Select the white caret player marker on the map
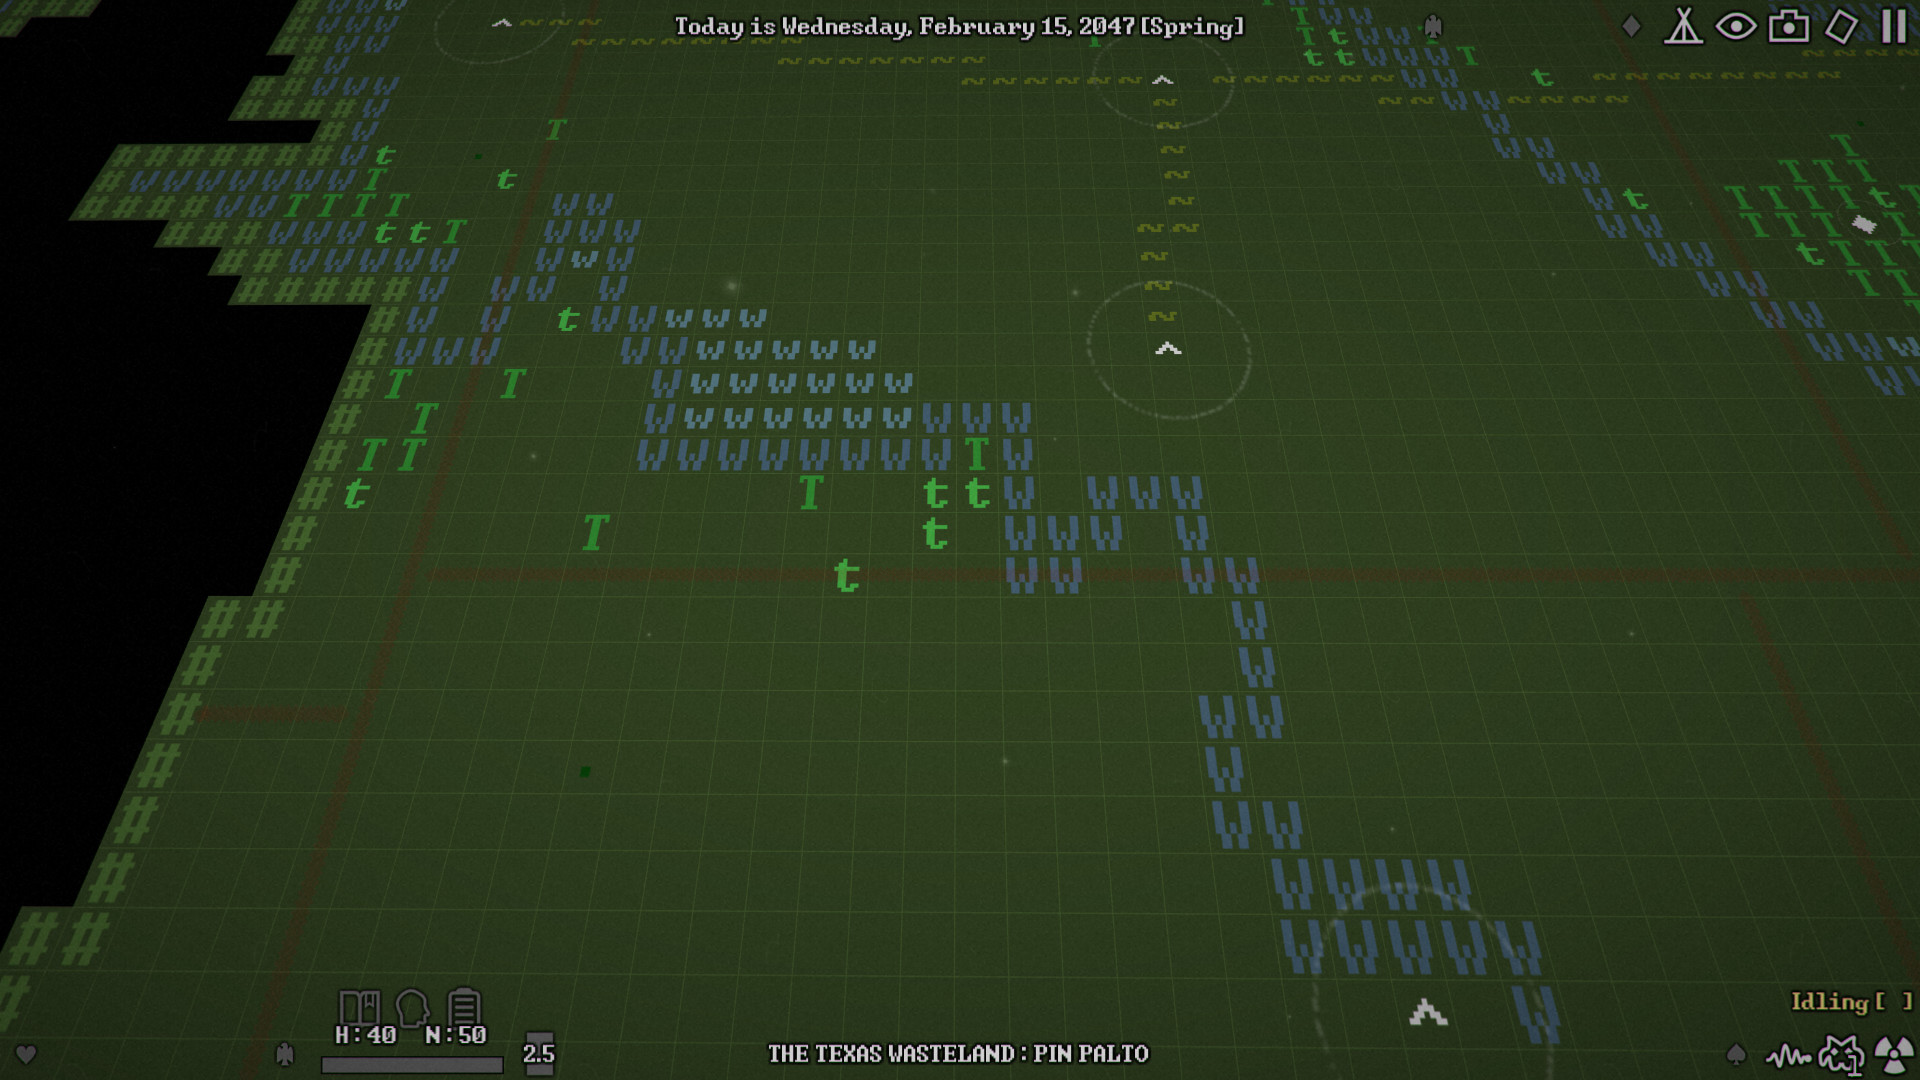 click(1166, 348)
